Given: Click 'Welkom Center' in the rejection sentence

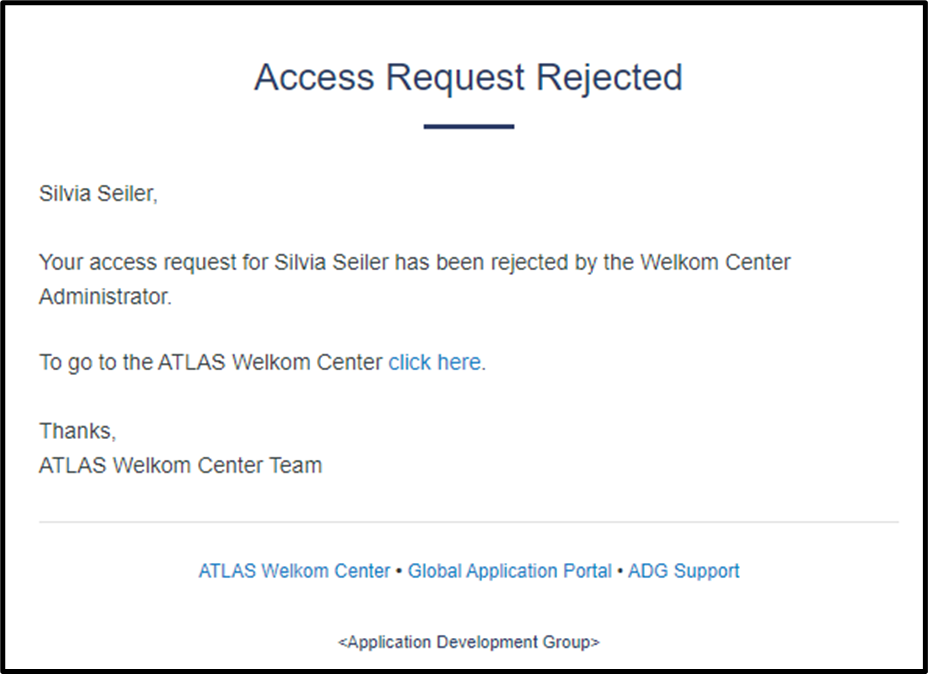Looking at the screenshot, I should pyautogui.click(x=716, y=262).
